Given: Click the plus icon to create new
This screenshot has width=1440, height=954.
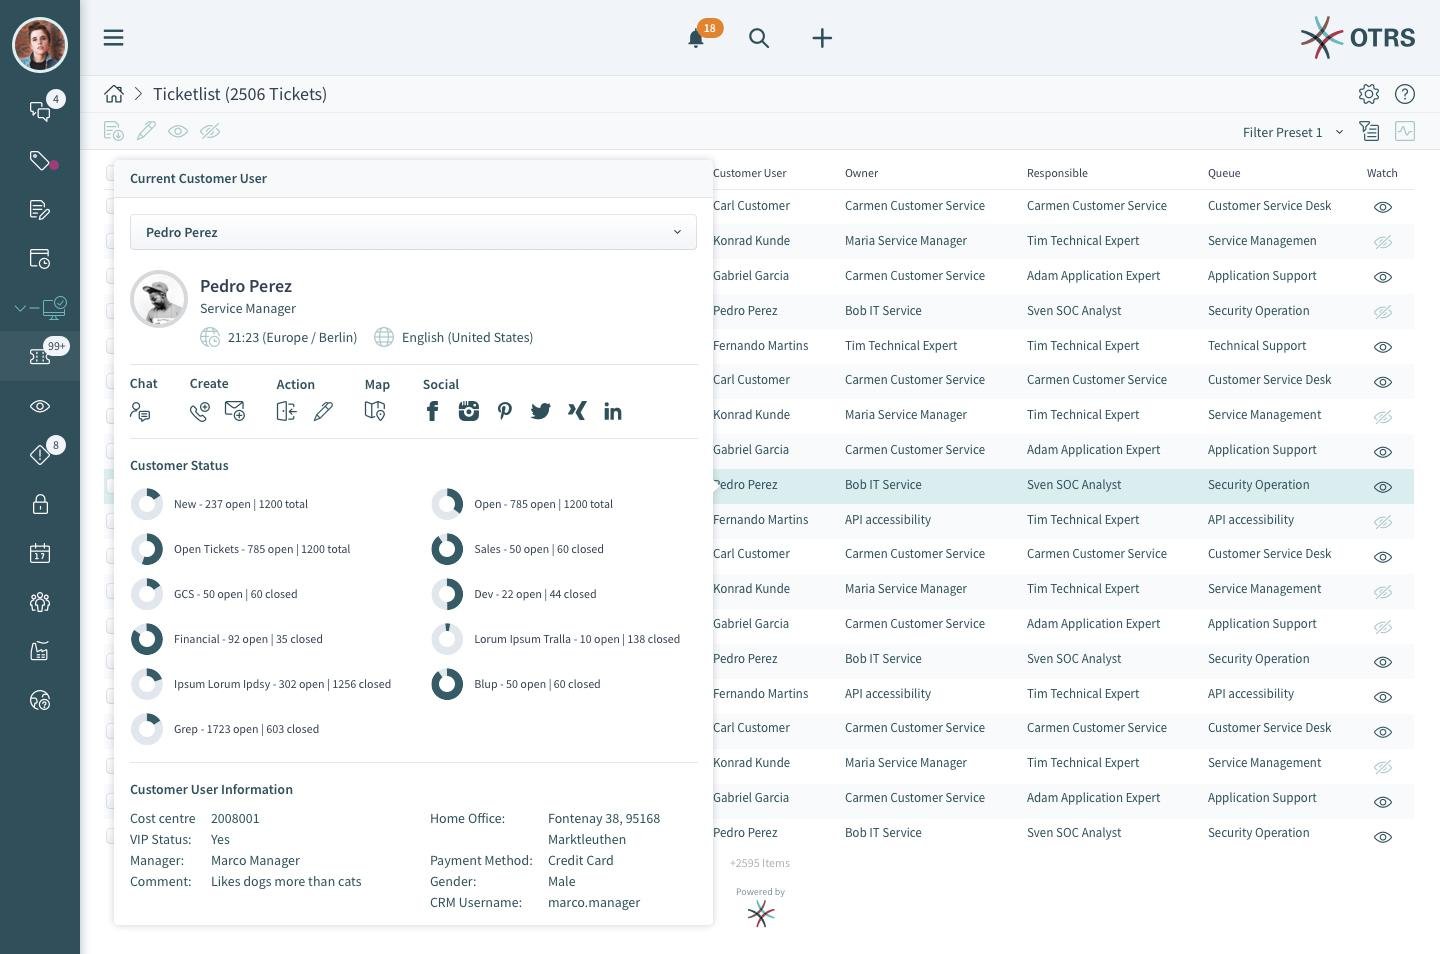Looking at the screenshot, I should pos(822,39).
